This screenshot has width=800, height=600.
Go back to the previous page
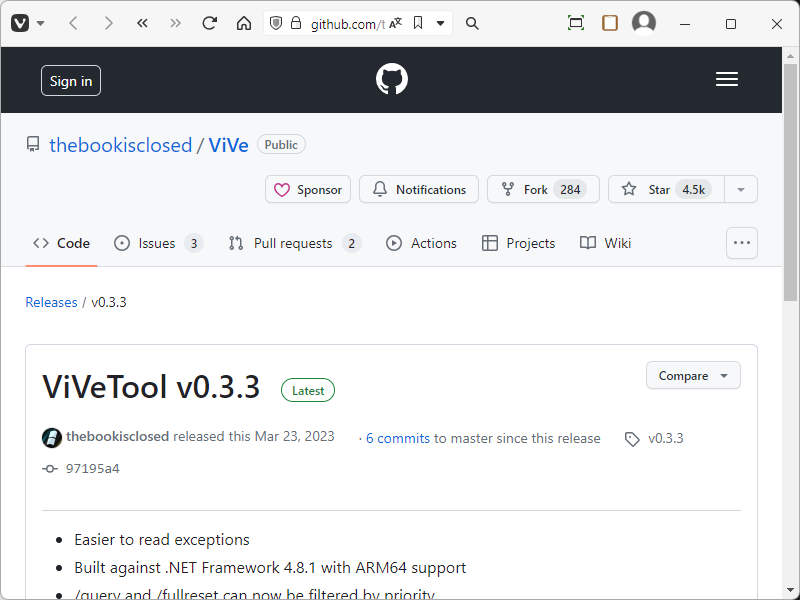coord(73,23)
